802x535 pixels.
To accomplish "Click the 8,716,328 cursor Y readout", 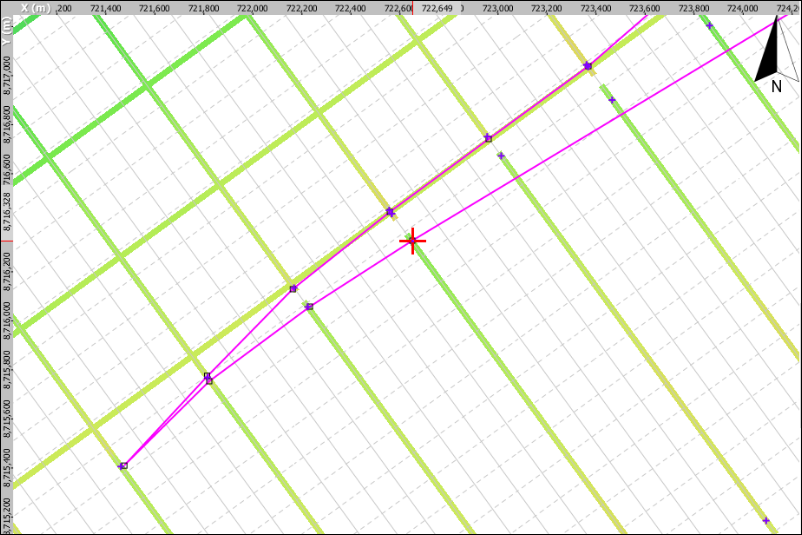I will (7, 212).
